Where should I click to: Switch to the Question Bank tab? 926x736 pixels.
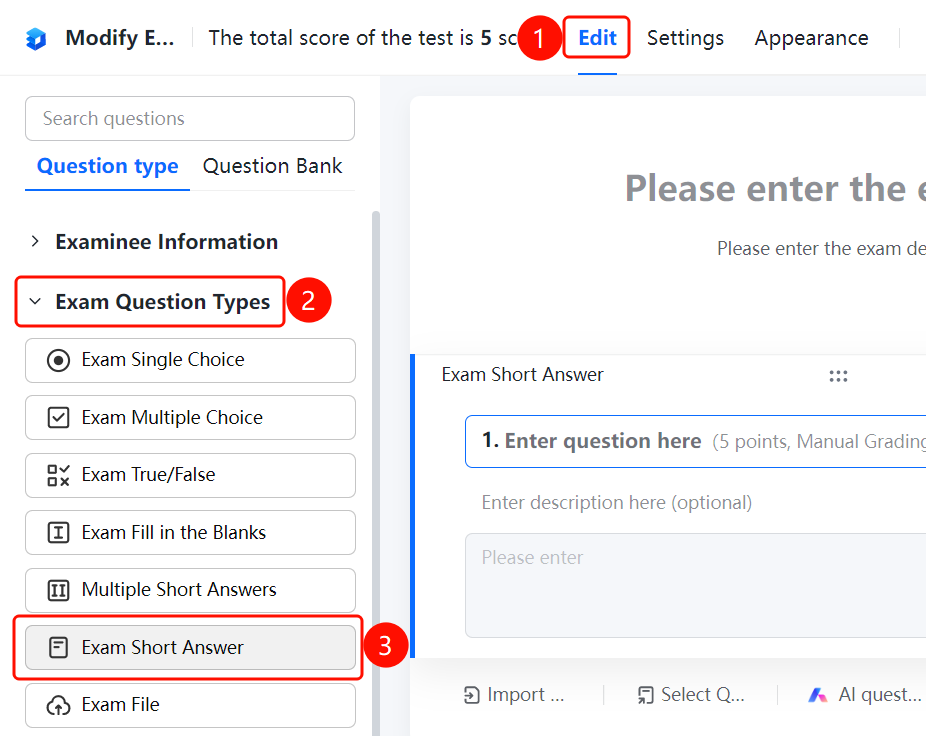pyautogui.click(x=272, y=166)
